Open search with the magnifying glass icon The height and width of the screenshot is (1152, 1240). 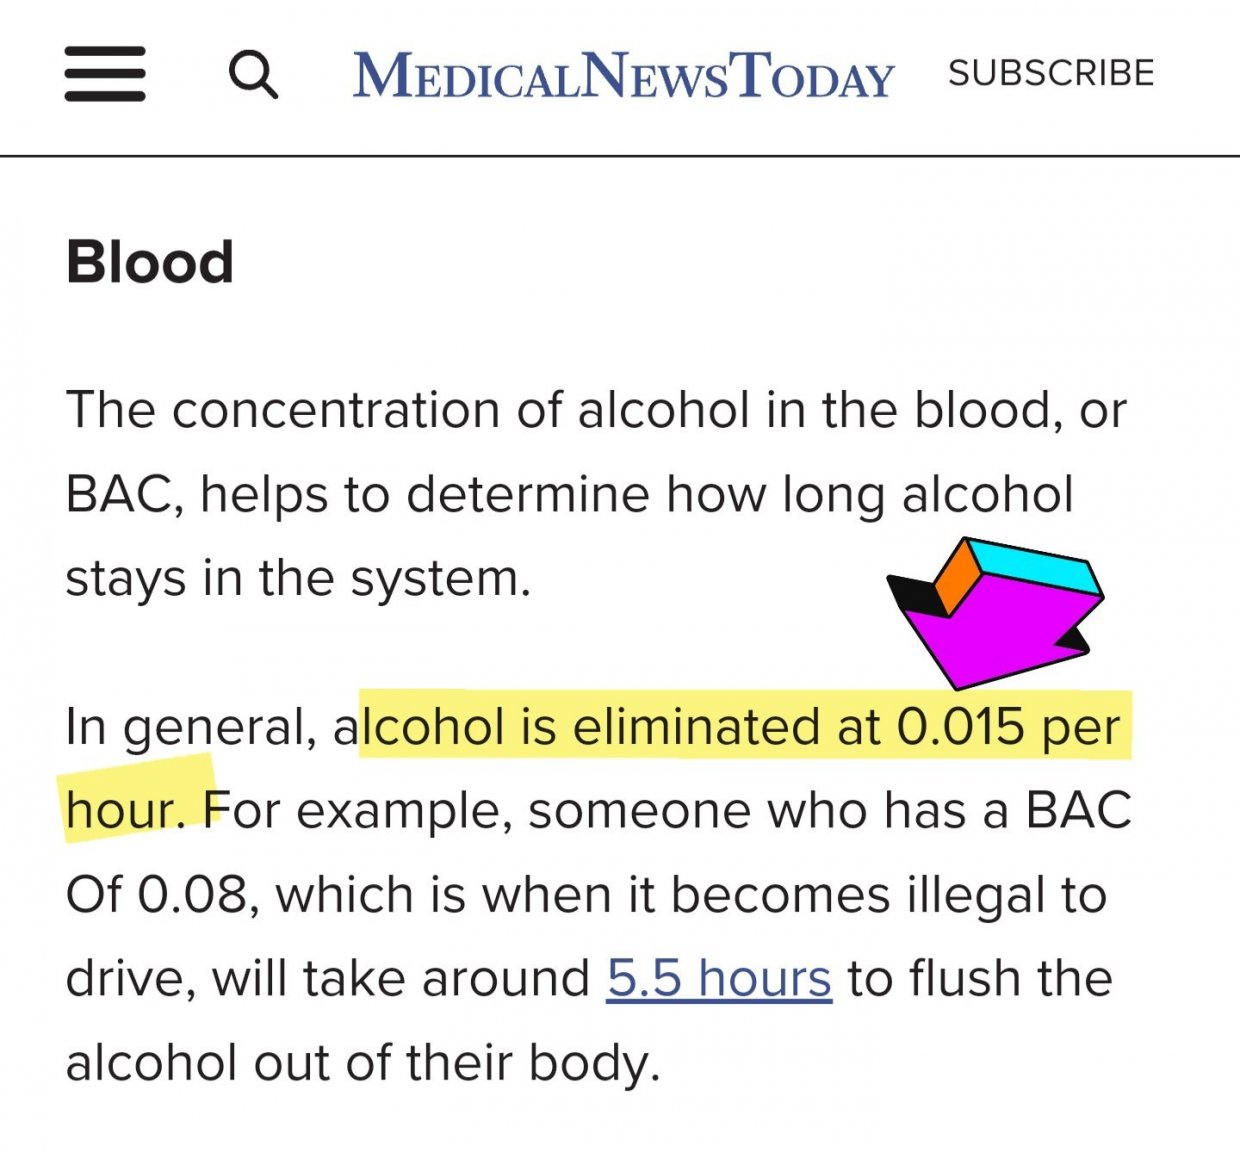(x=253, y=74)
